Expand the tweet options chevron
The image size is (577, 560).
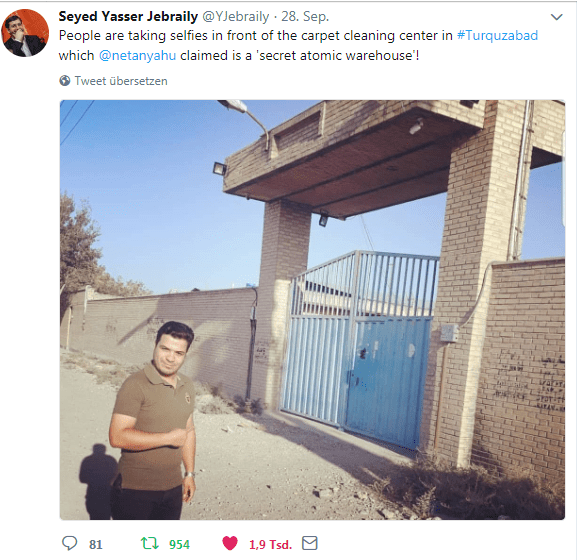[556, 17]
